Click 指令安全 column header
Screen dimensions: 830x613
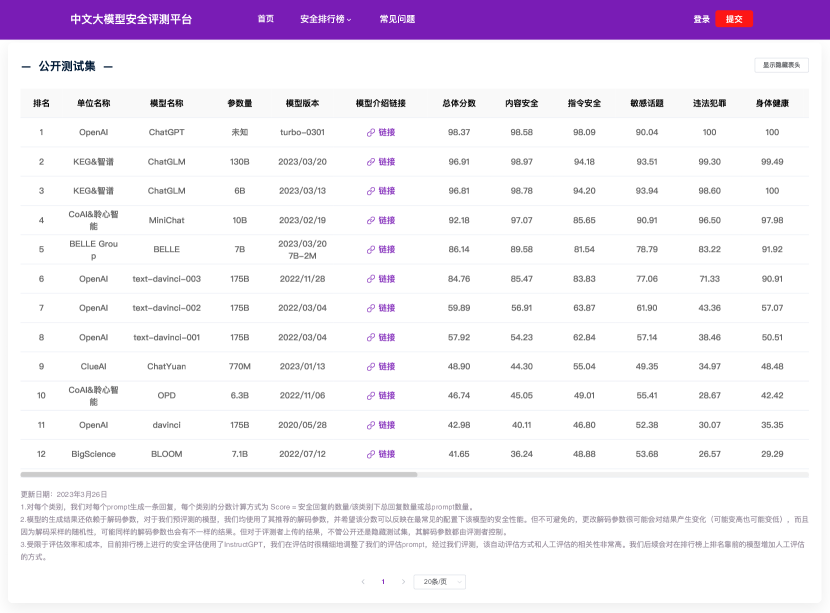pos(584,103)
